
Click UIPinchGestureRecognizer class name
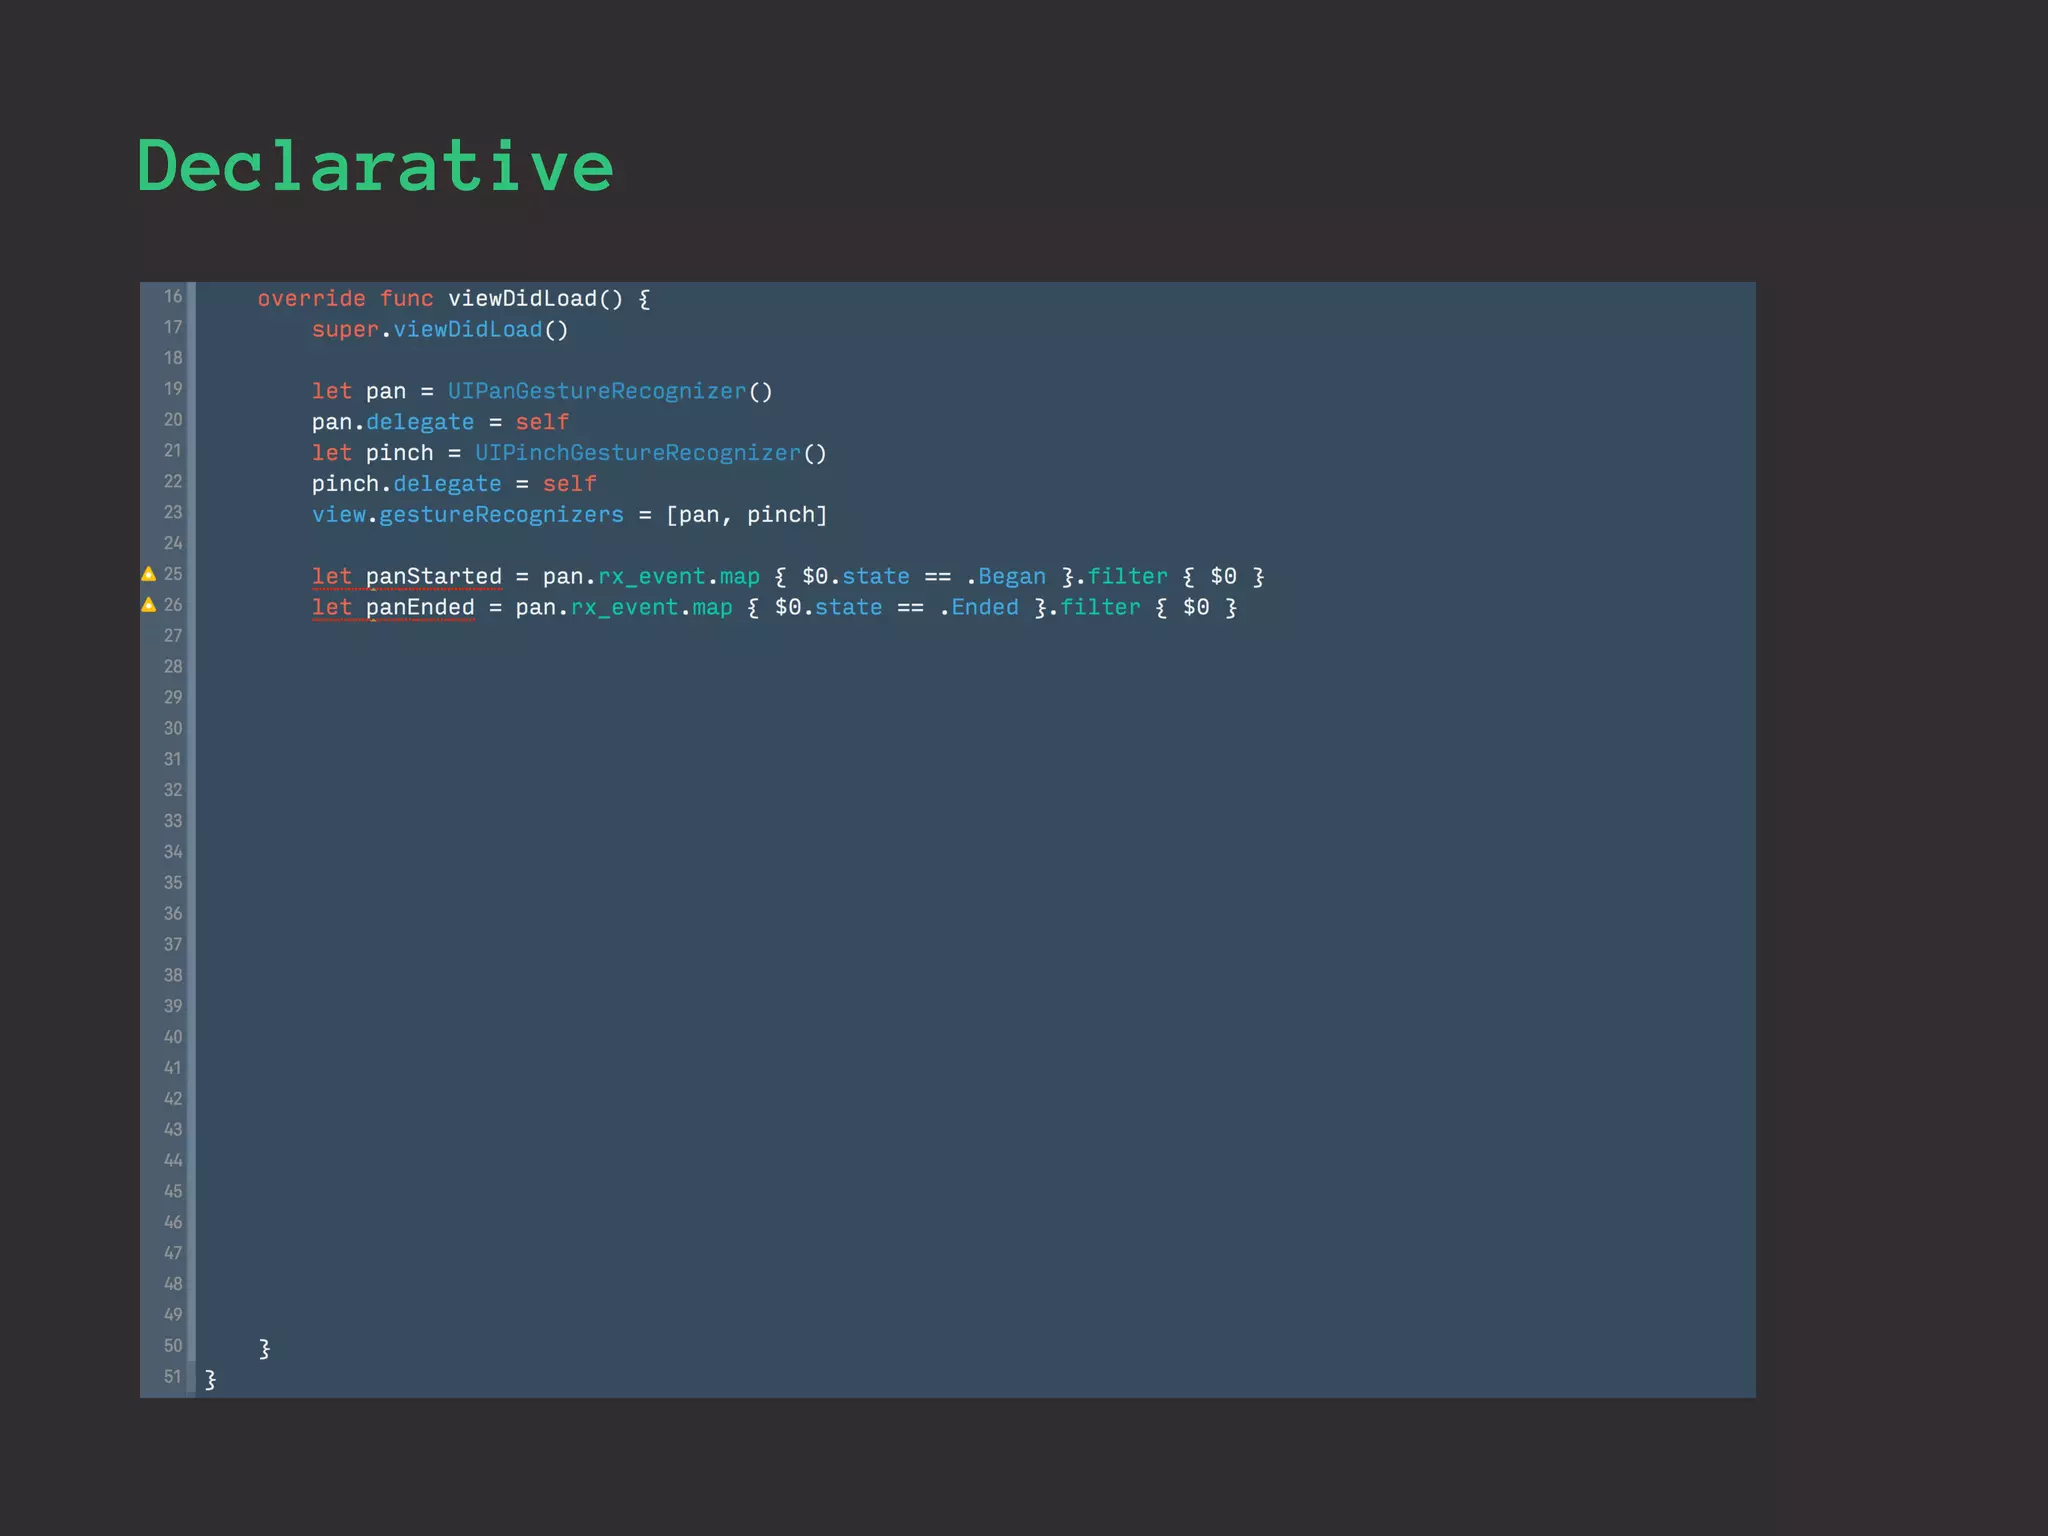point(637,454)
